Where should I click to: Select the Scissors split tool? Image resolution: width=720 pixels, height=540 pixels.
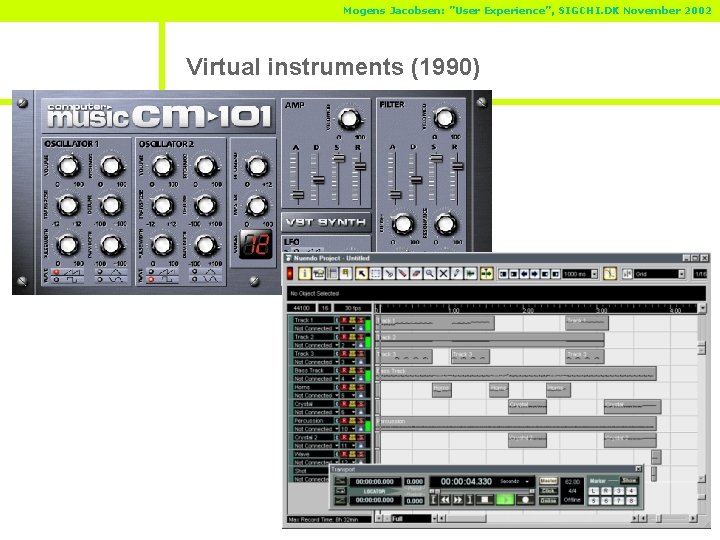(x=388, y=274)
